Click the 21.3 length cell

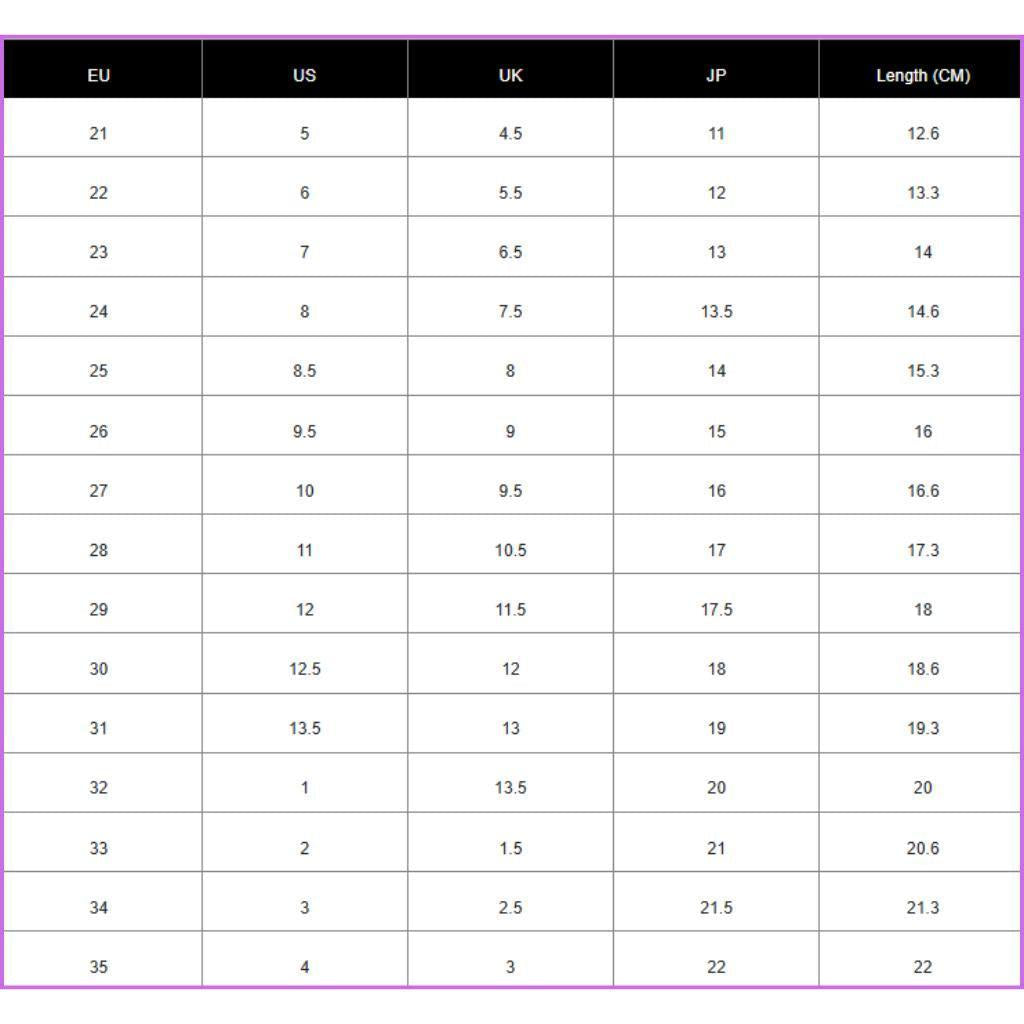(922, 908)
